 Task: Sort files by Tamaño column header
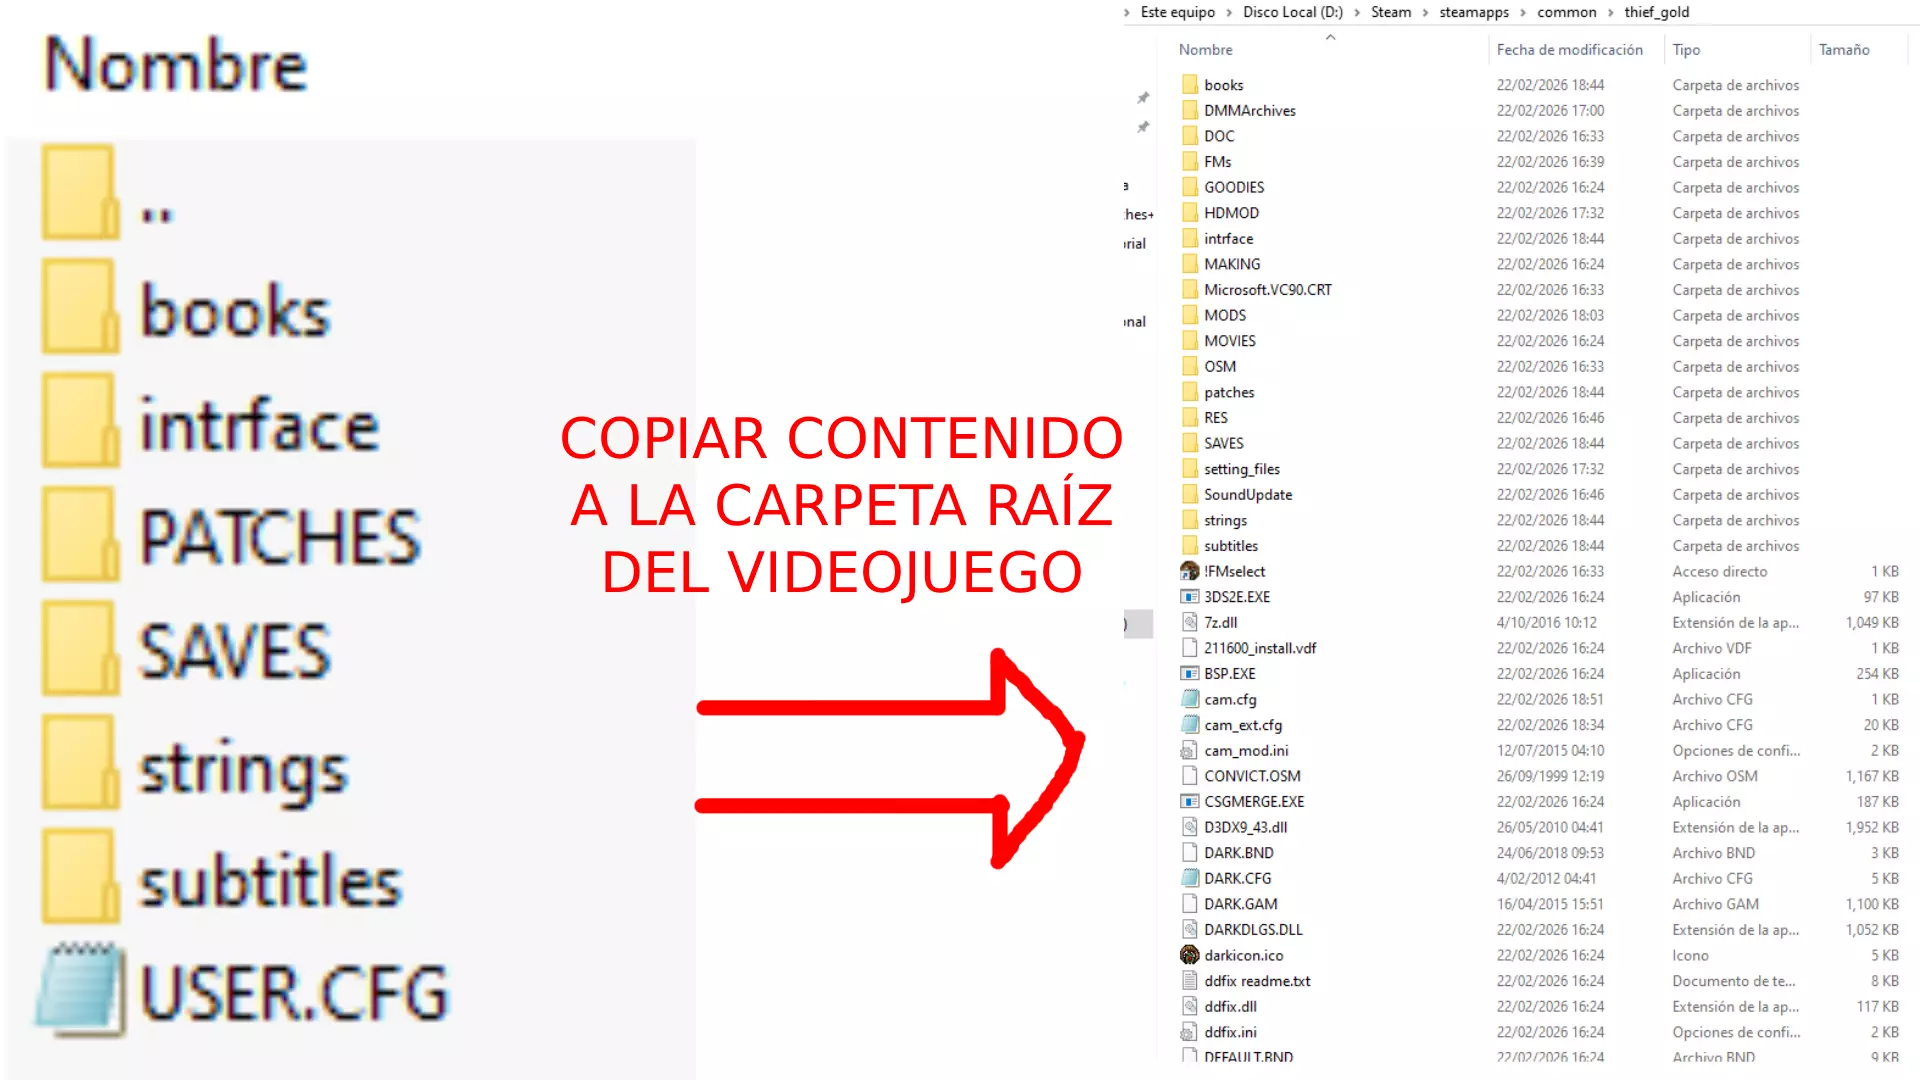coord(1843,50)
